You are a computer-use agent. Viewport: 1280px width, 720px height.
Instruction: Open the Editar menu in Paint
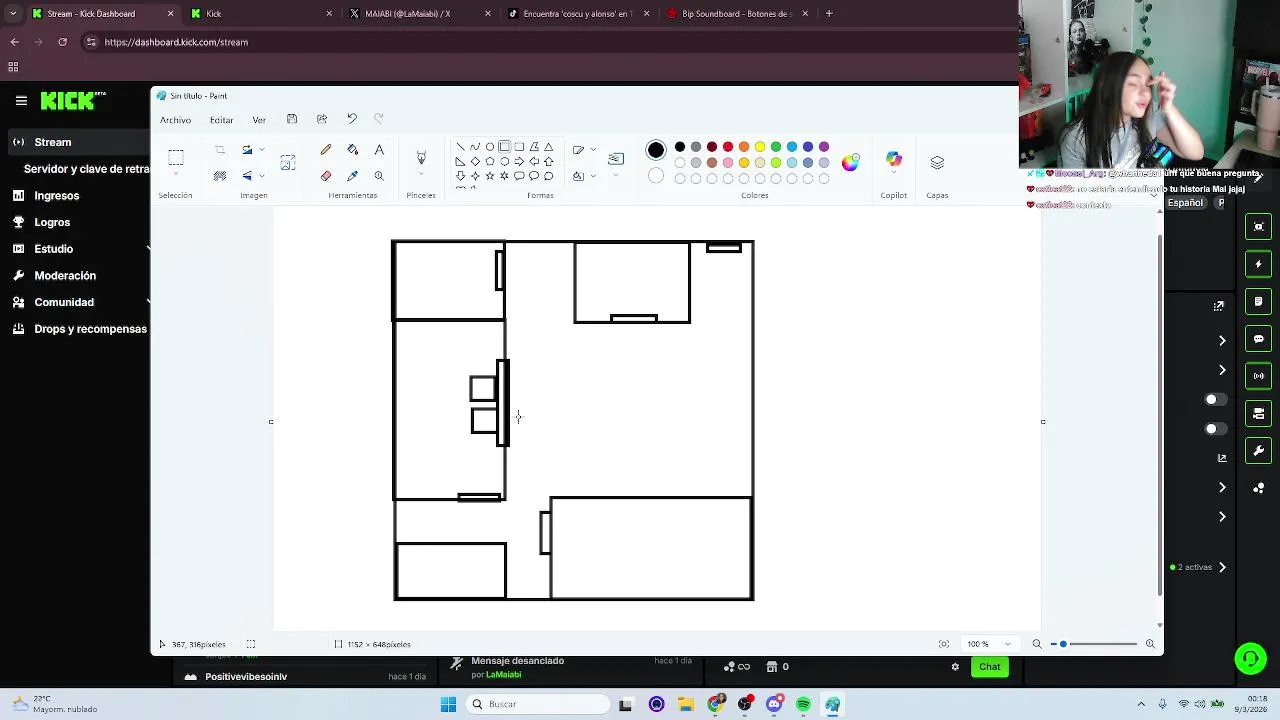221,120
